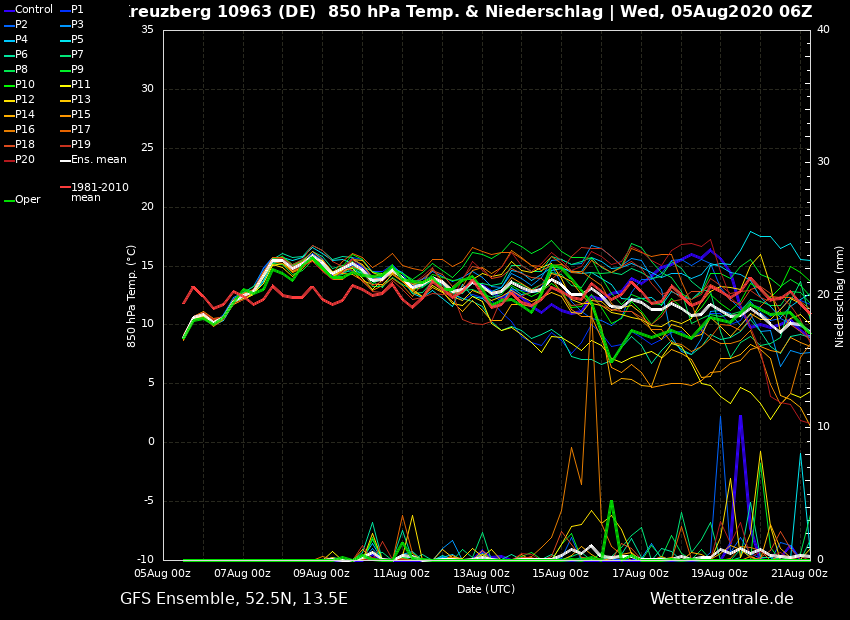Click the x-axis label 19Aug 00z
This screenshot has height=620, width=850.
click(x=719, y=573)
